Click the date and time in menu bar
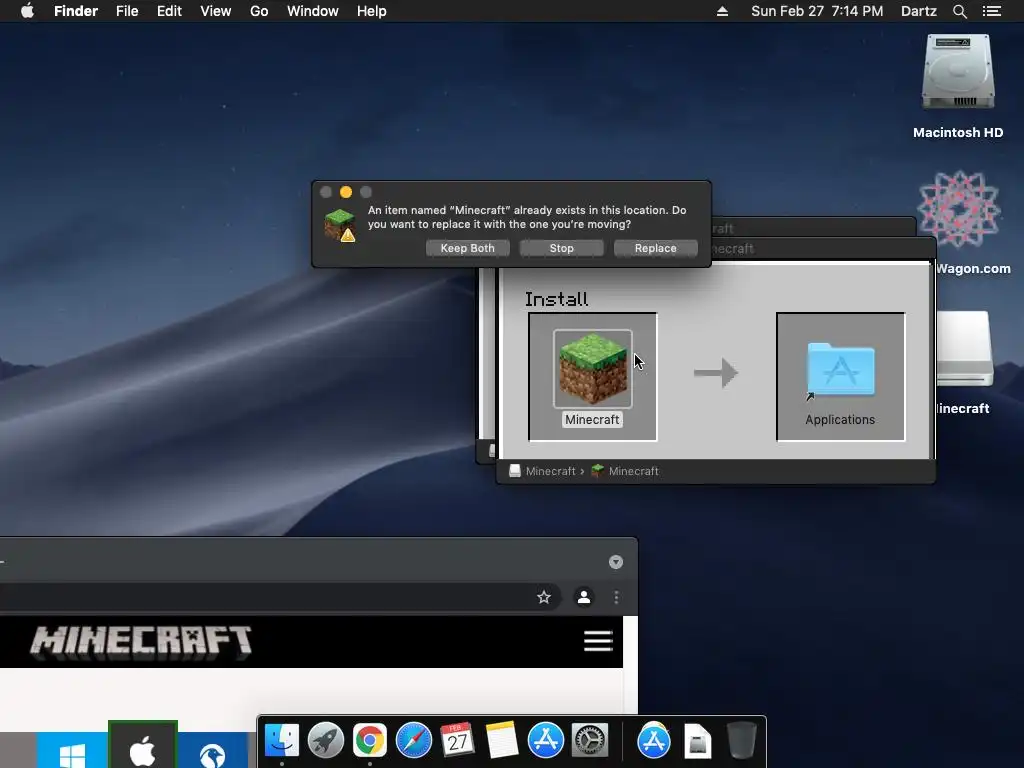 [817, 11]
